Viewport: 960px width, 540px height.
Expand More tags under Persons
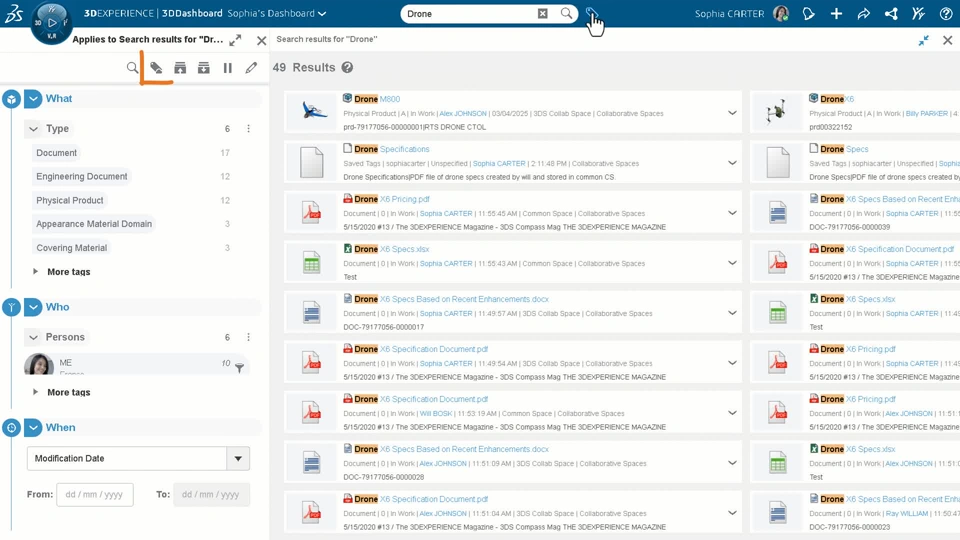[62, 392]
